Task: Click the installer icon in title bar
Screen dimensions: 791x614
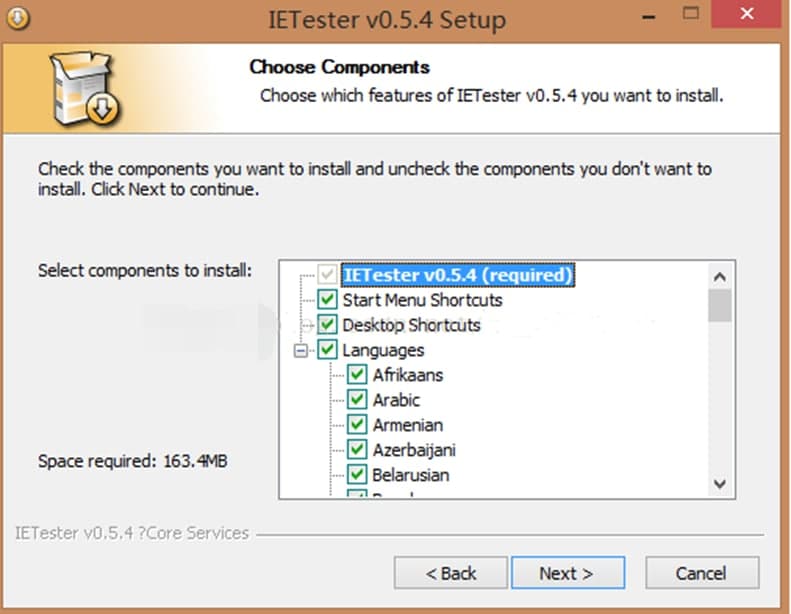Action: [x=18, y=18]
